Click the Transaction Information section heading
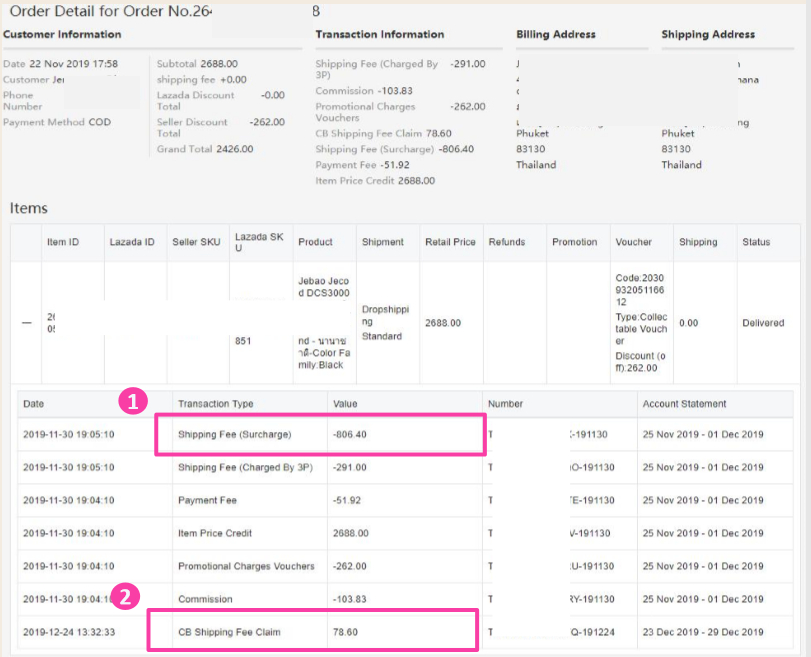The height and width of the screenshot is (657, 811). (x=380, y=34)
